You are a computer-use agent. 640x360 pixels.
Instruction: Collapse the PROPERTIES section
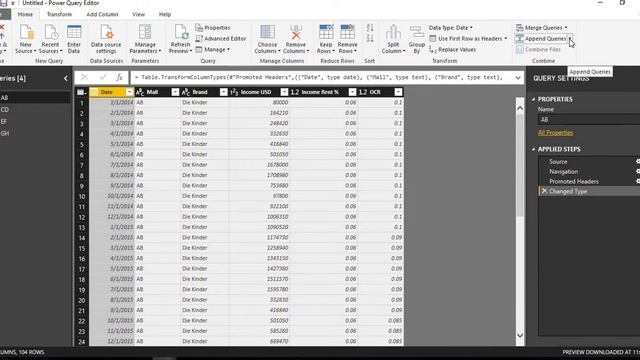tap(533, 99)
